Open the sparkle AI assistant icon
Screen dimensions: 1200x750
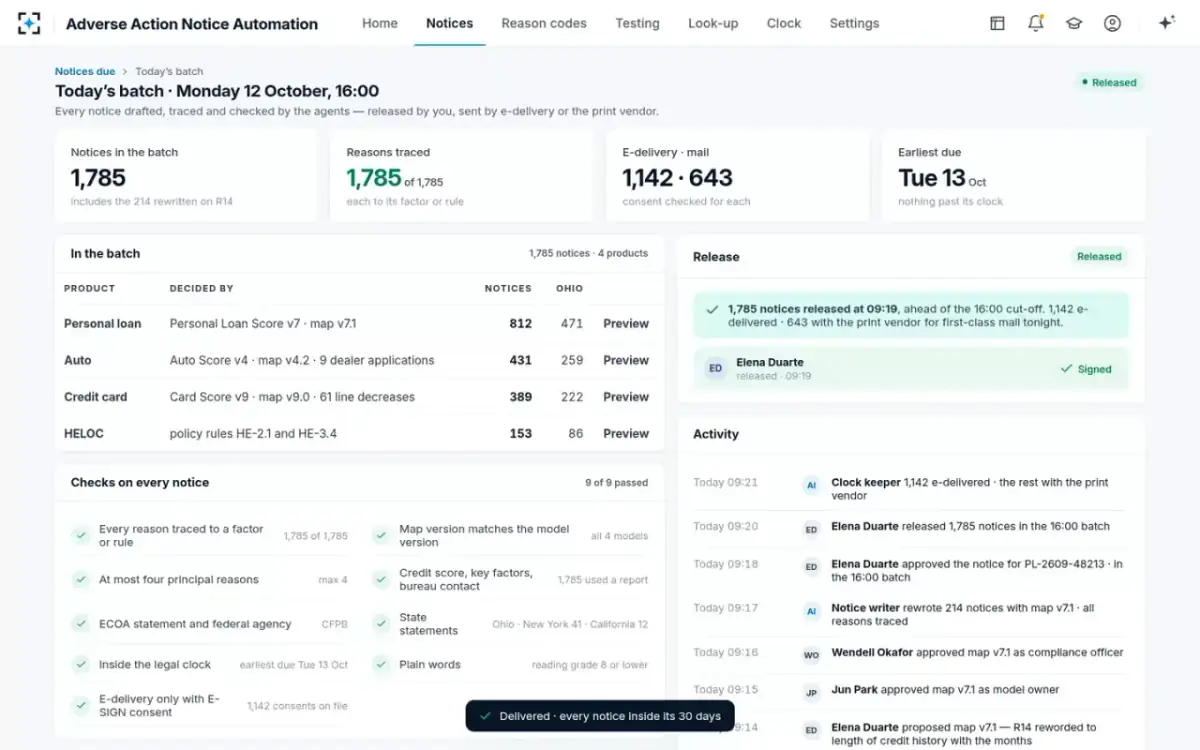click(x=1166, y=23)
